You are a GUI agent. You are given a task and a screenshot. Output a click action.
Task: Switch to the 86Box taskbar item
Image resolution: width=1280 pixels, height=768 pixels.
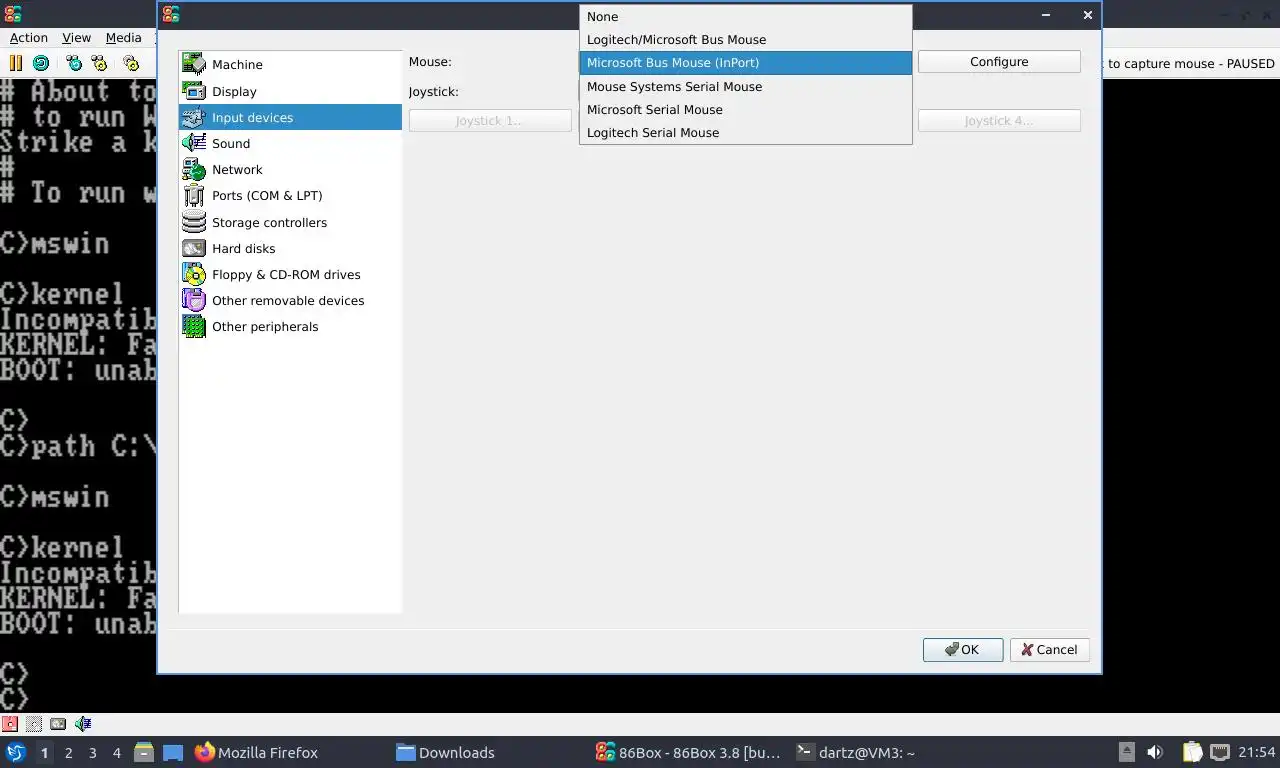point(688,753)
